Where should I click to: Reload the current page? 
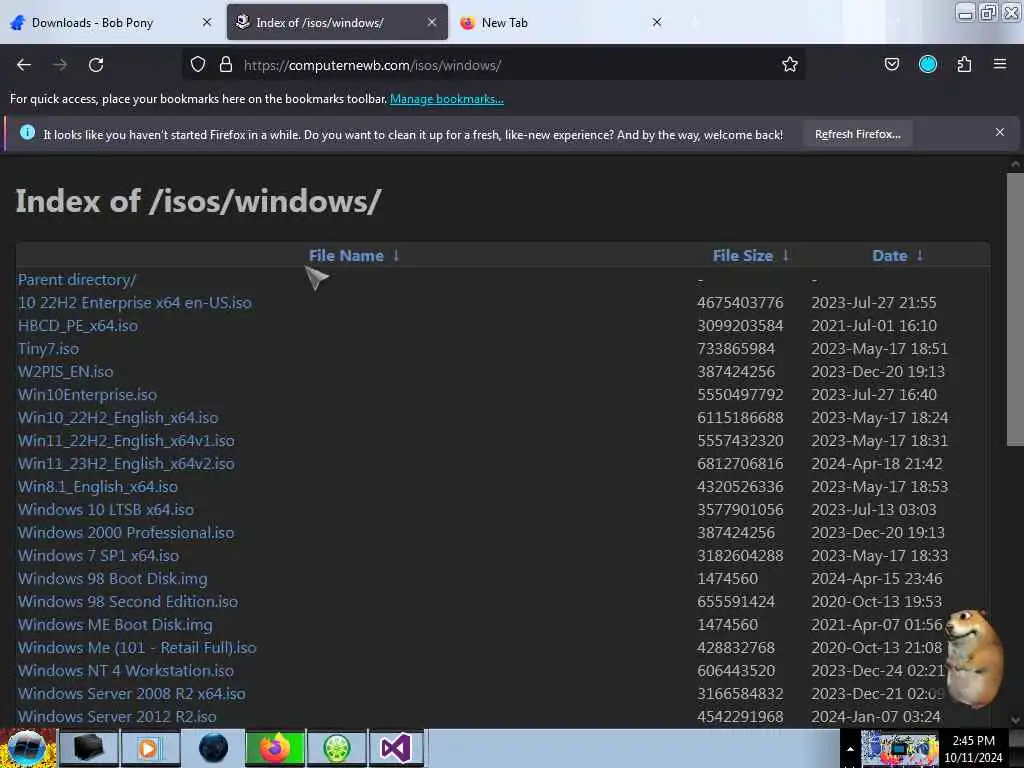96,65
